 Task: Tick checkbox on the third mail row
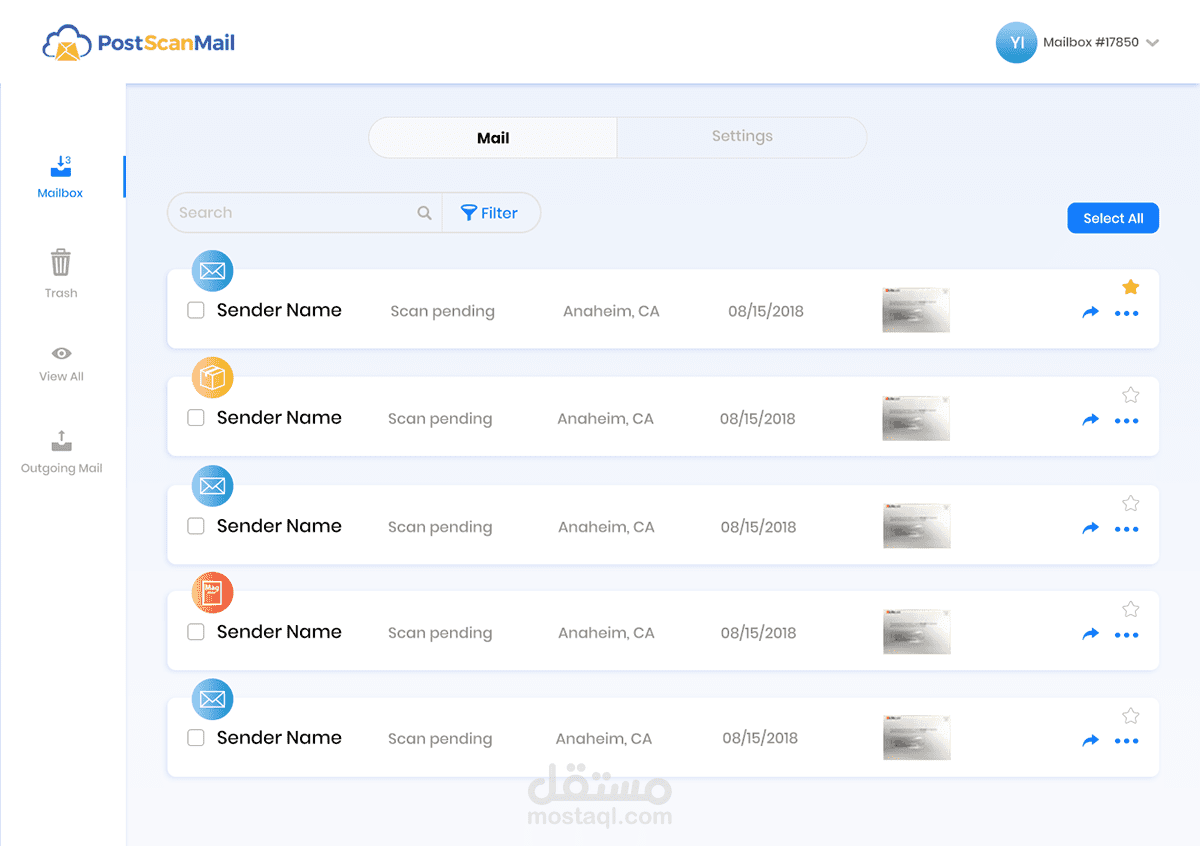(196, 526)
